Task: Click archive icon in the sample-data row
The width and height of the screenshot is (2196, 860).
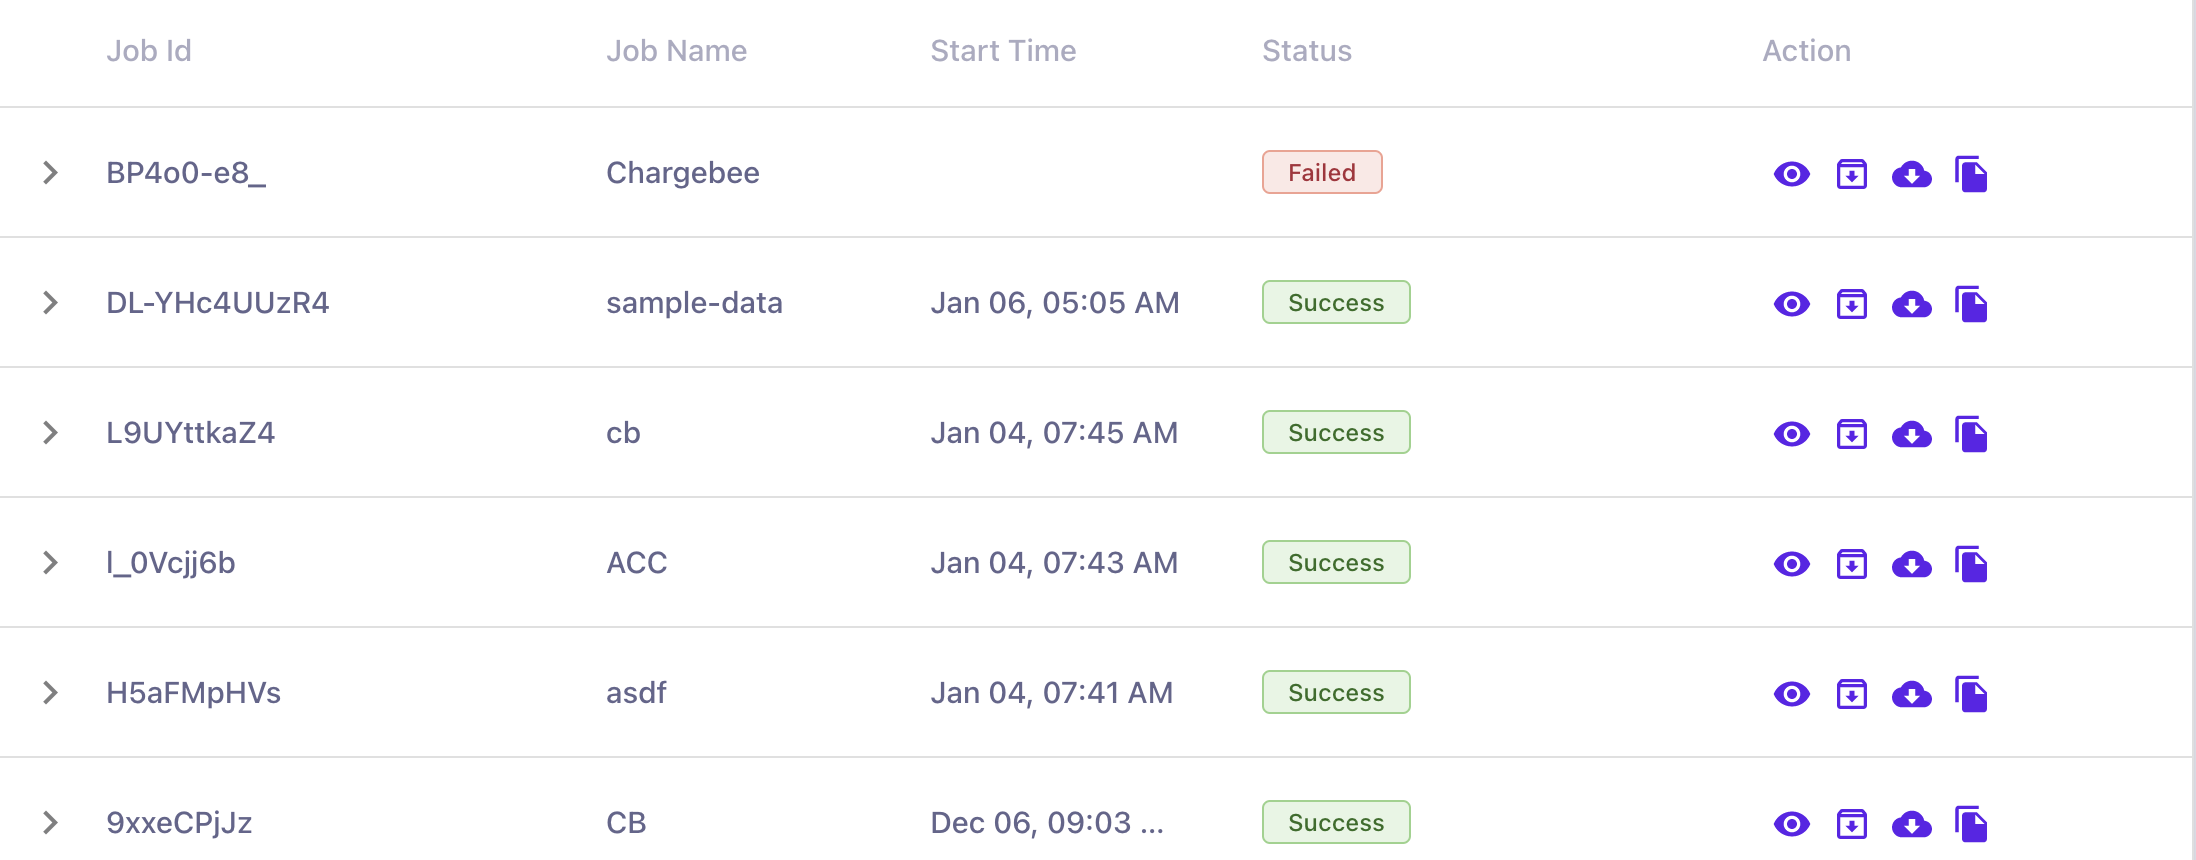Action: pos(1852,304)
